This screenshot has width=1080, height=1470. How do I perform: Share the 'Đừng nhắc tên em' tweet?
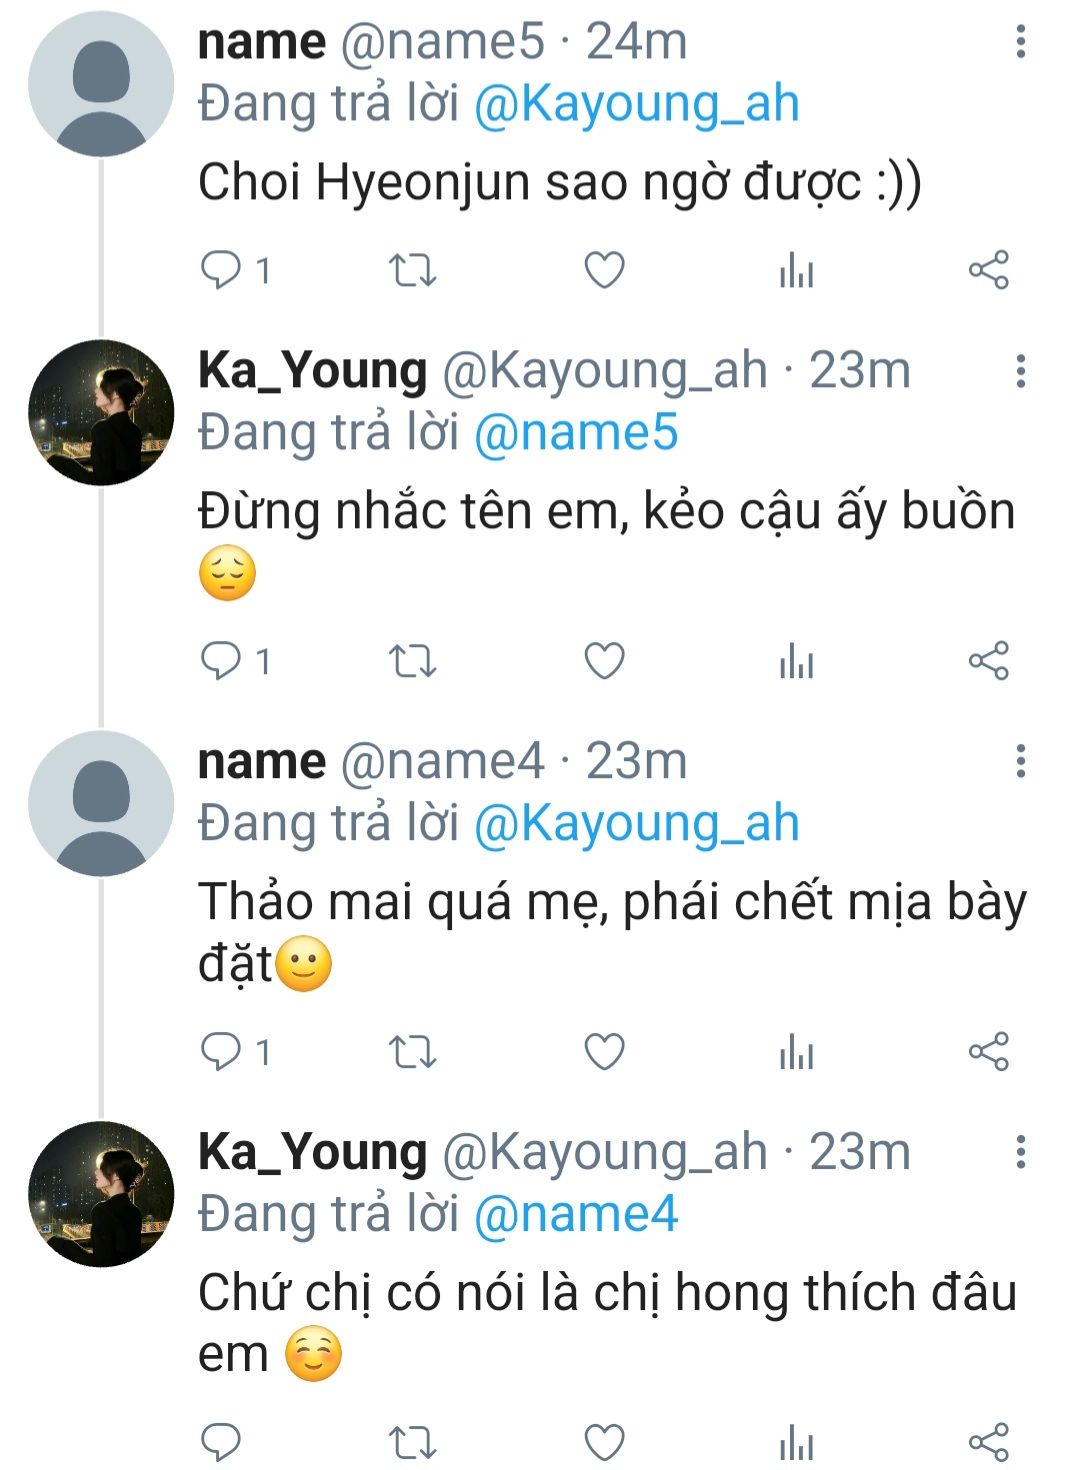point(988,661)
